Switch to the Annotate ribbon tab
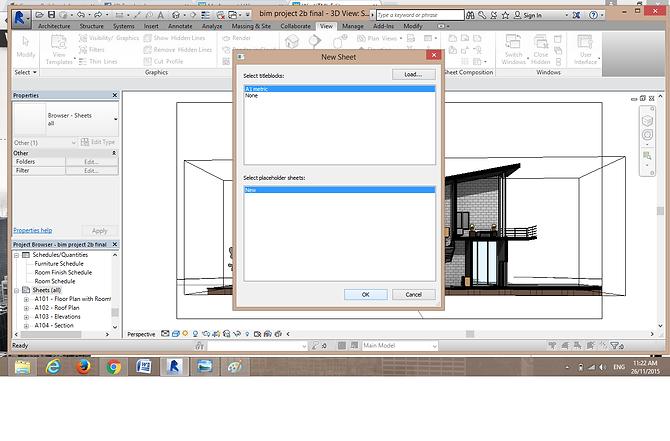Image resolution: width=670 pixels, height=441 pixels. (180, 26)
